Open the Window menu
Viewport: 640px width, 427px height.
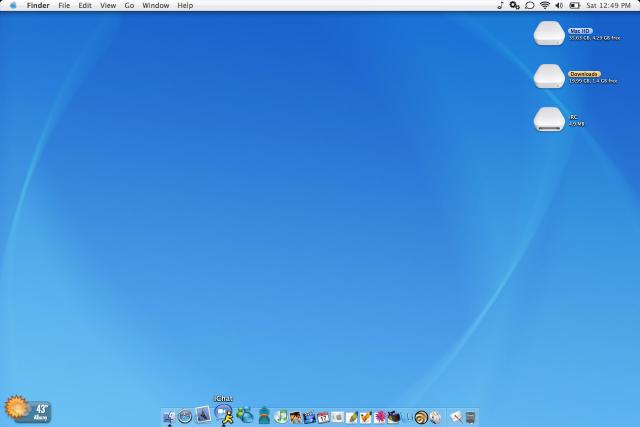(156, 5)
